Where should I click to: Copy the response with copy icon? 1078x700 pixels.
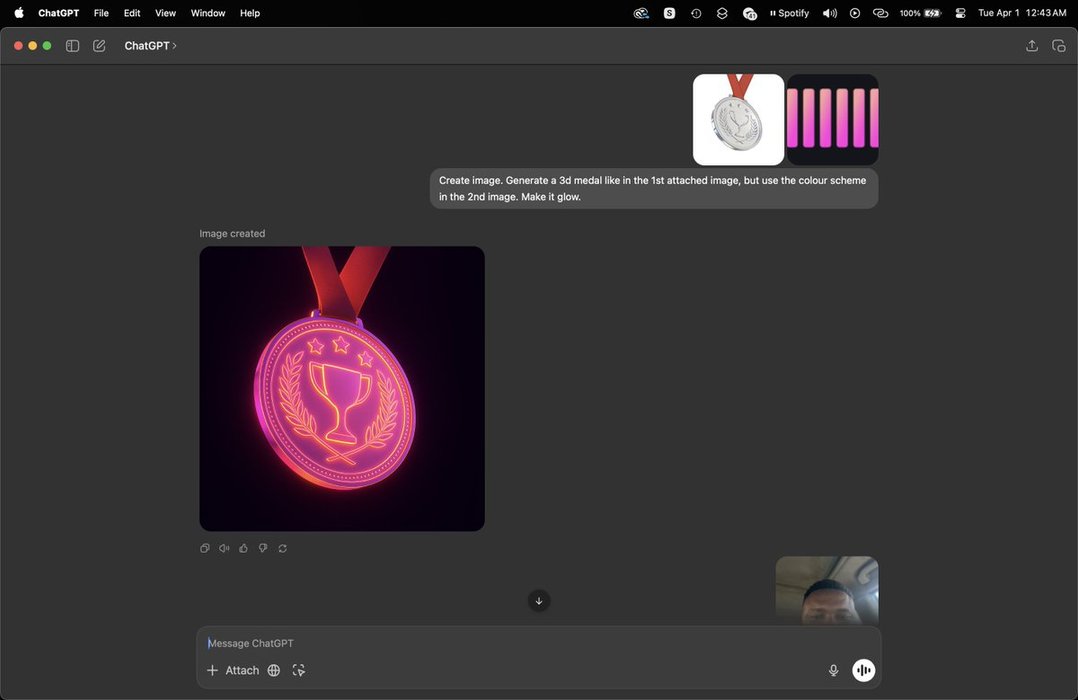click(x=205, y=548)
